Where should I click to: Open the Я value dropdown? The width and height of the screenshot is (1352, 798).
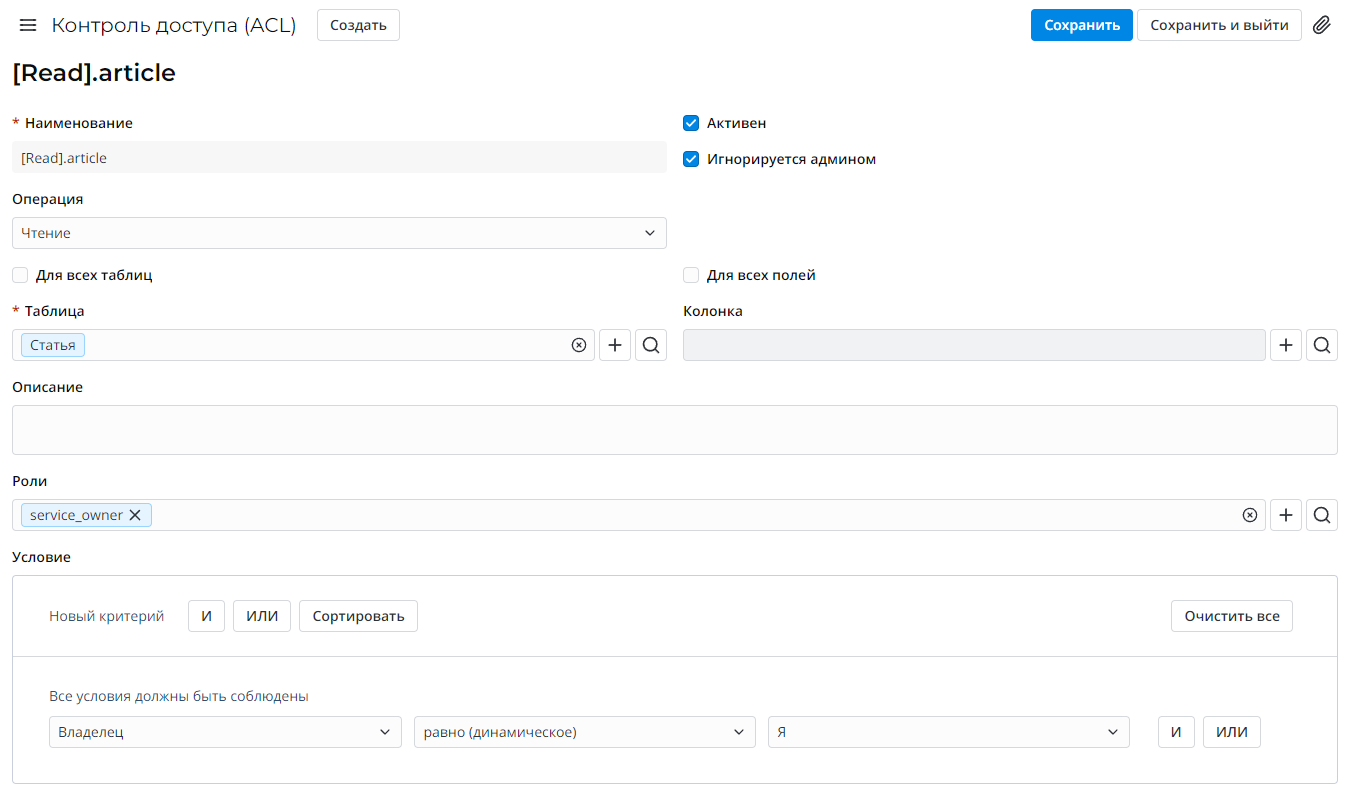pyautogui.click(x=949, y=732)
